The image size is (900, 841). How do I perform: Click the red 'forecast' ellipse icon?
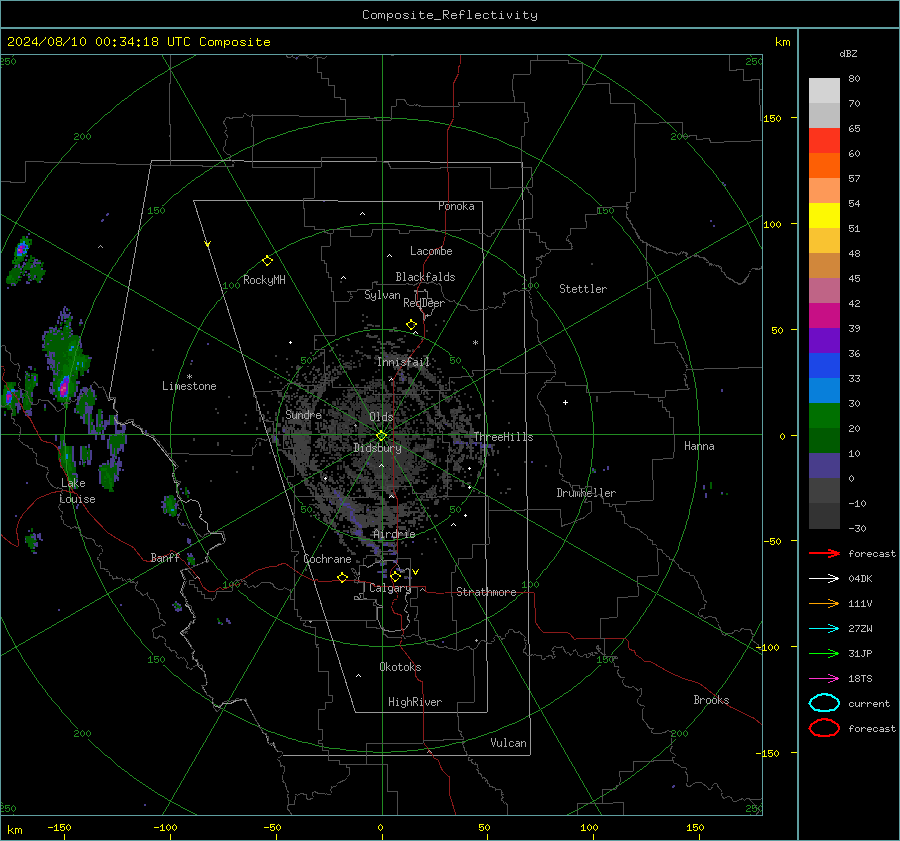824,728
